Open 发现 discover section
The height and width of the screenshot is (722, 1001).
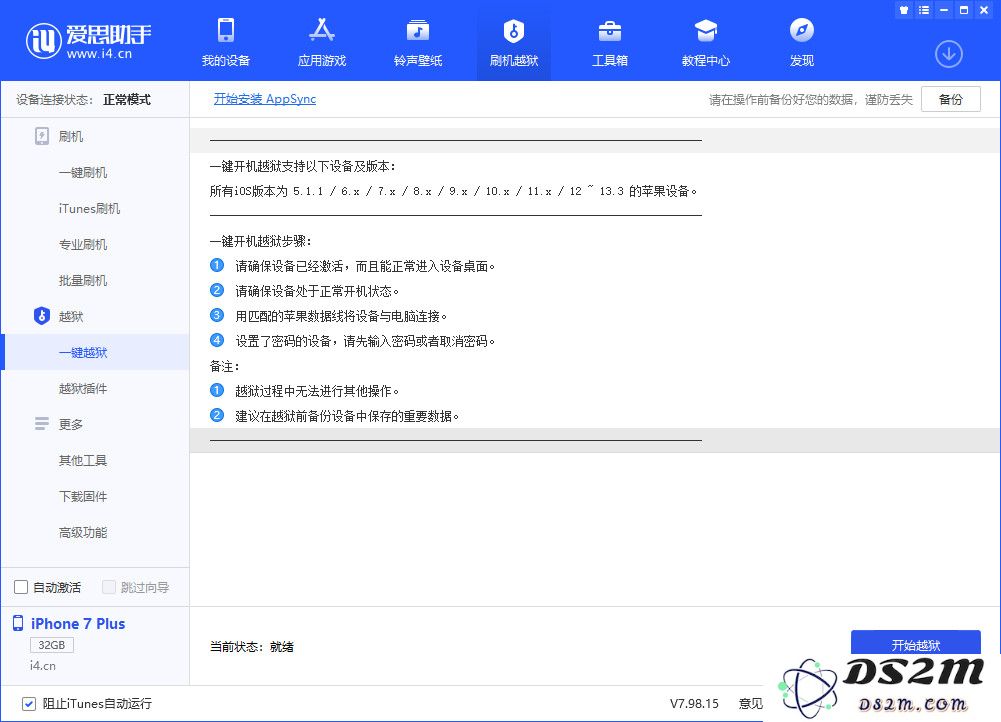pyautogui.click(x=802, y=42)
